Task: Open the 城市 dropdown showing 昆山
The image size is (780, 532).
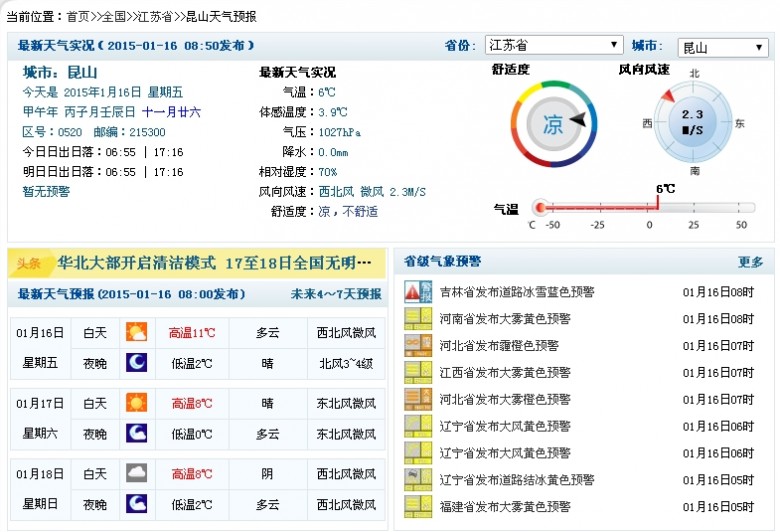Action: pos(723,47)
